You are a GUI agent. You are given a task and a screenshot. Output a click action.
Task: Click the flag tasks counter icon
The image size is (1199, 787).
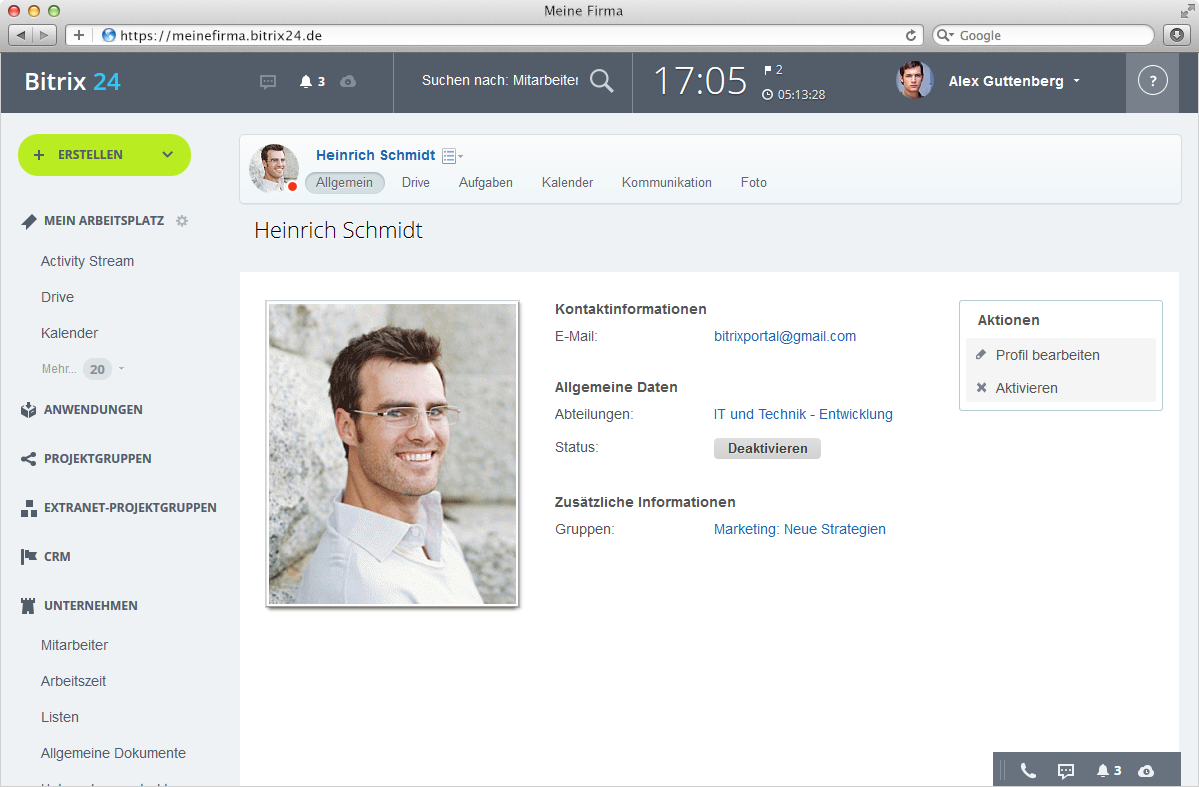pyautogui.click(x=768, y=70)
